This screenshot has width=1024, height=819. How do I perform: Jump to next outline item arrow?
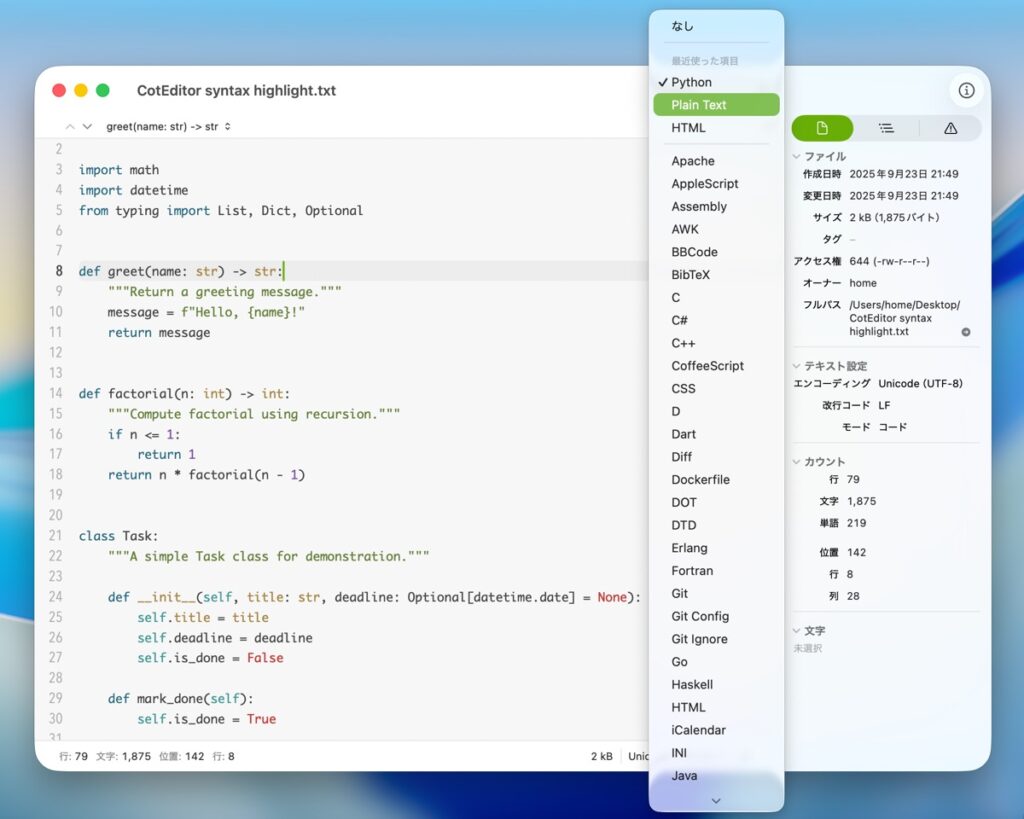pyautogui.click(x=87, y=127)
